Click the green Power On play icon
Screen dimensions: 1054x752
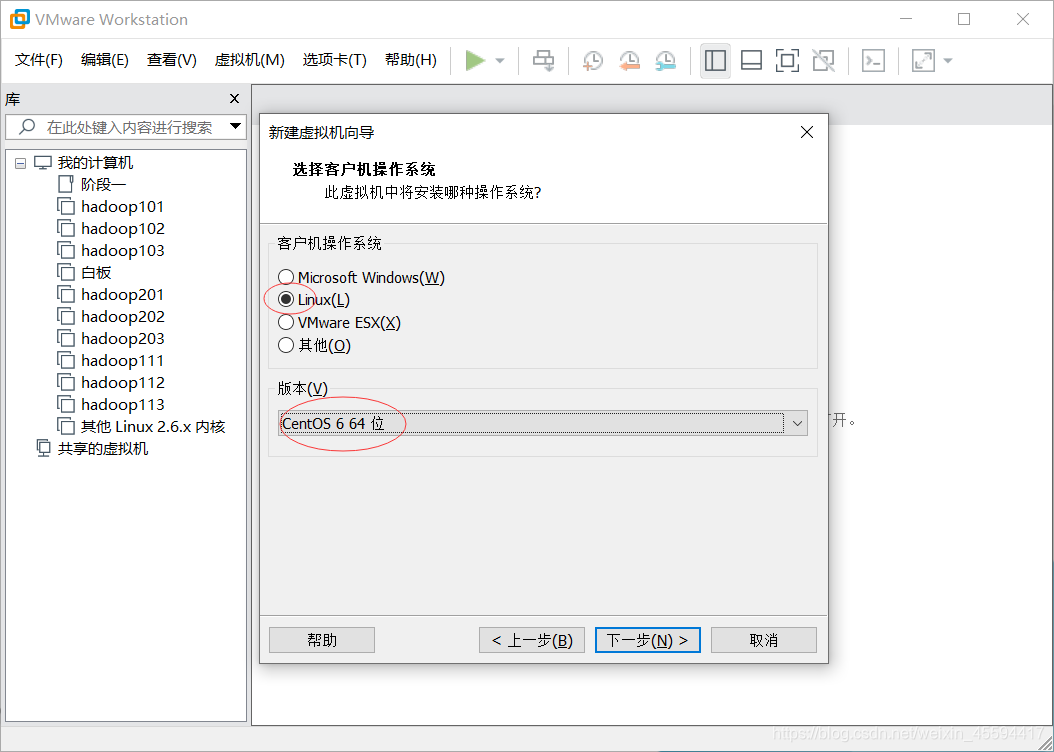475,60
